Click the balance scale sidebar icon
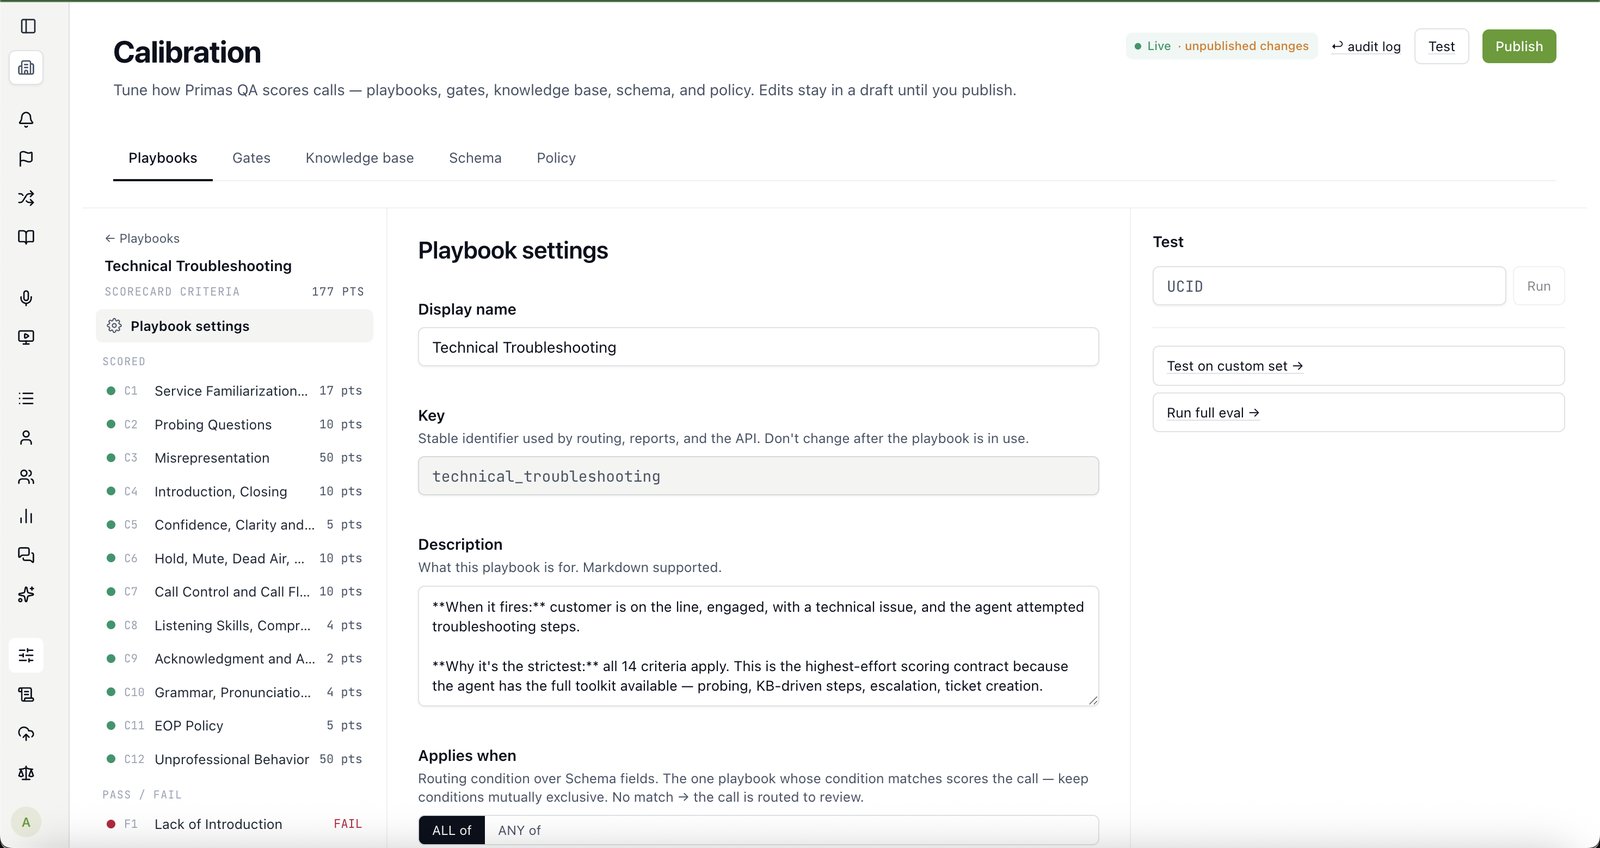Image resolution: width=1600 pixels, height=848 pixels. coord(26,773)
